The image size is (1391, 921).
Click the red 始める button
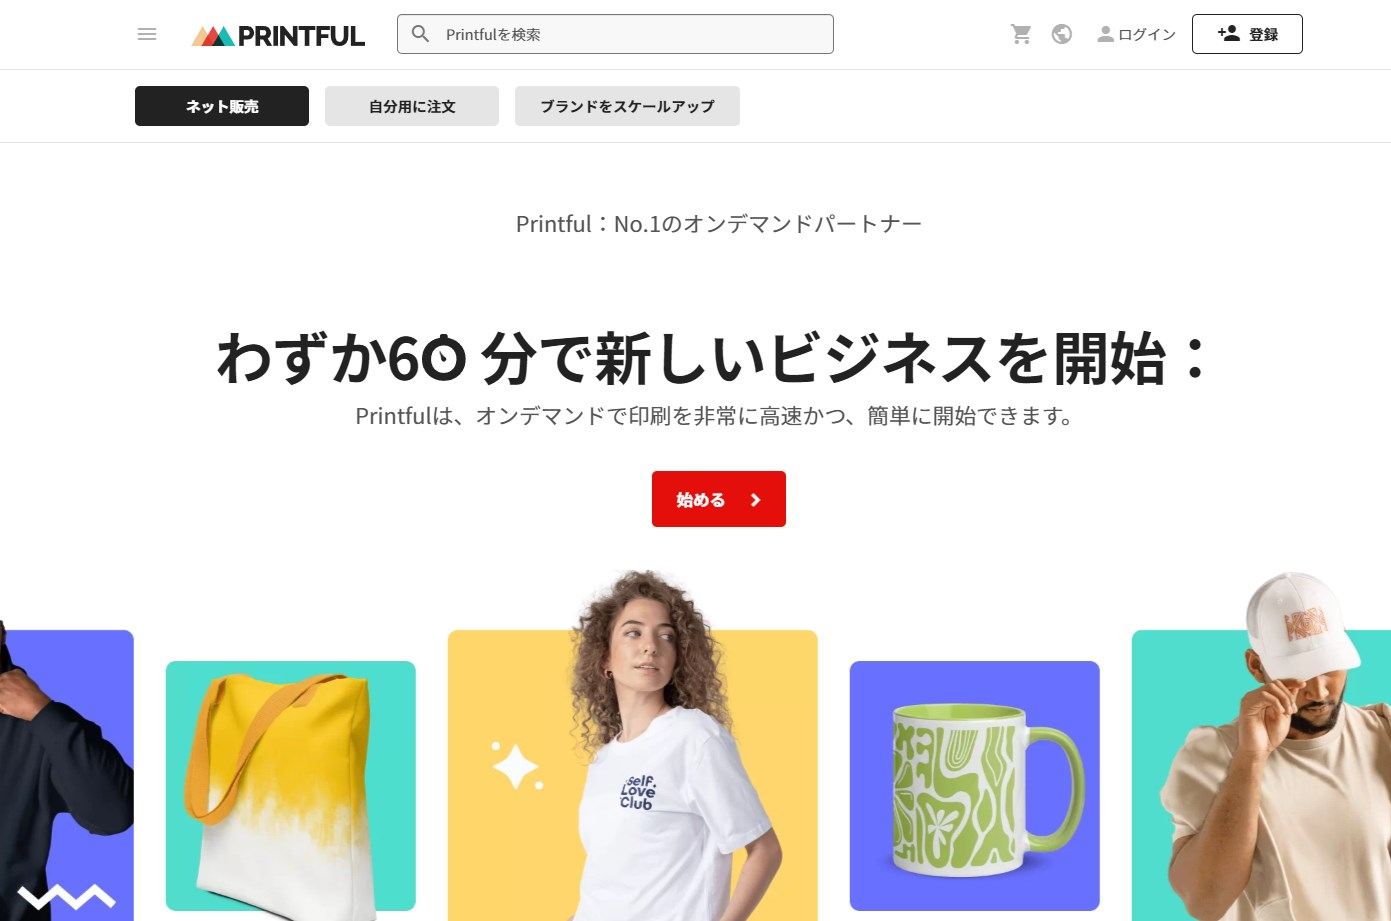(719, 499)
